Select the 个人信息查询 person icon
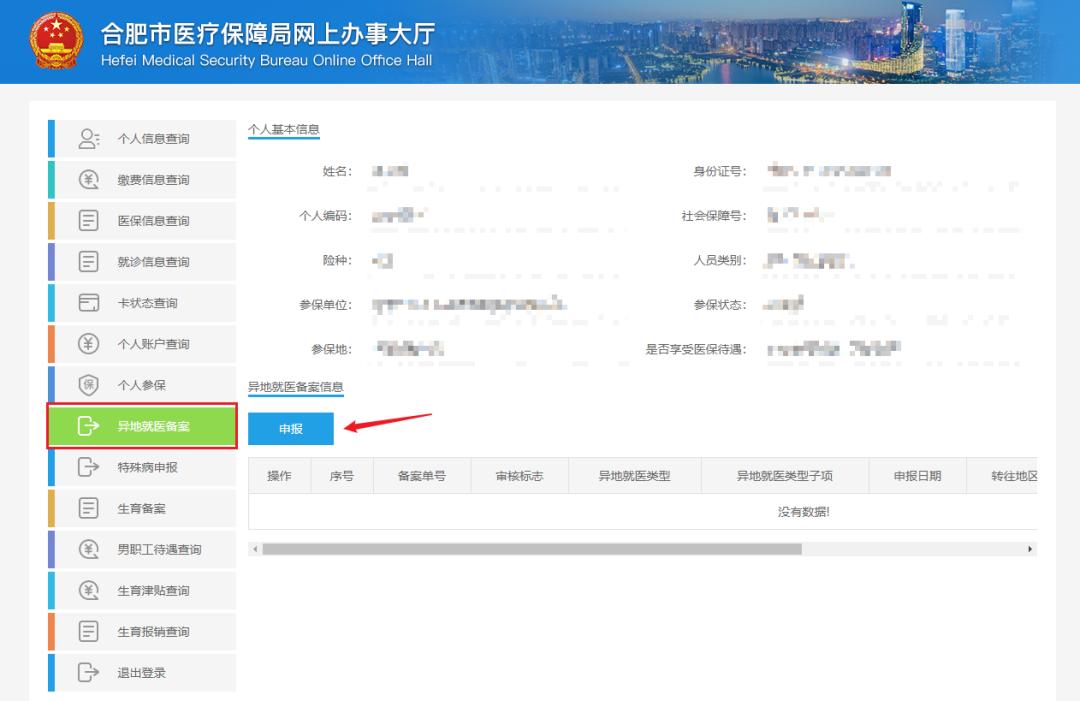The image size is (1080, 701). pyautogui.click(x=89, y=138)
